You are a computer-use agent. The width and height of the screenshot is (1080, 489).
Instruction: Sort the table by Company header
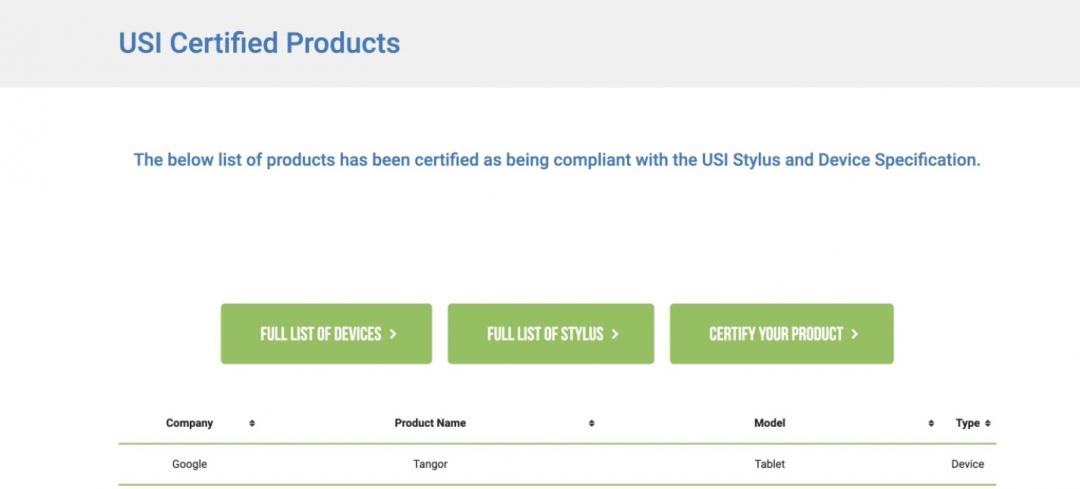[x=190, y=423]
